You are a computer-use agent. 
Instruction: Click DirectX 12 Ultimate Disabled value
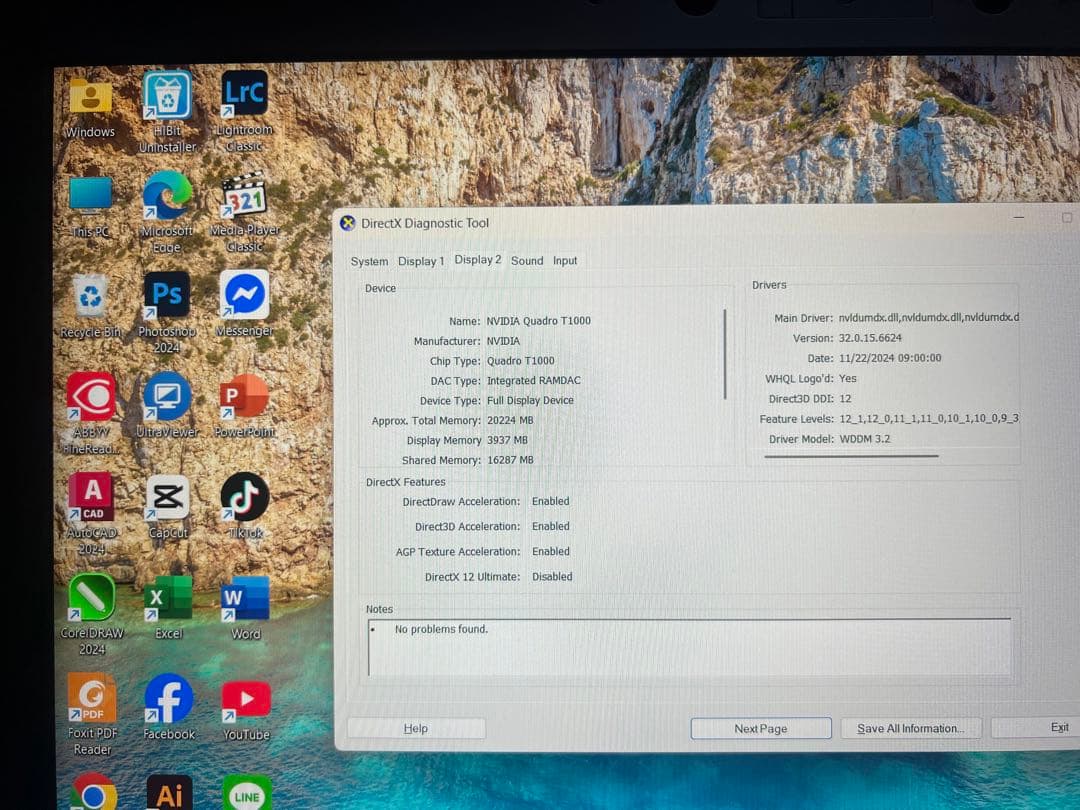pyautogui.click(x=552, y=577)
